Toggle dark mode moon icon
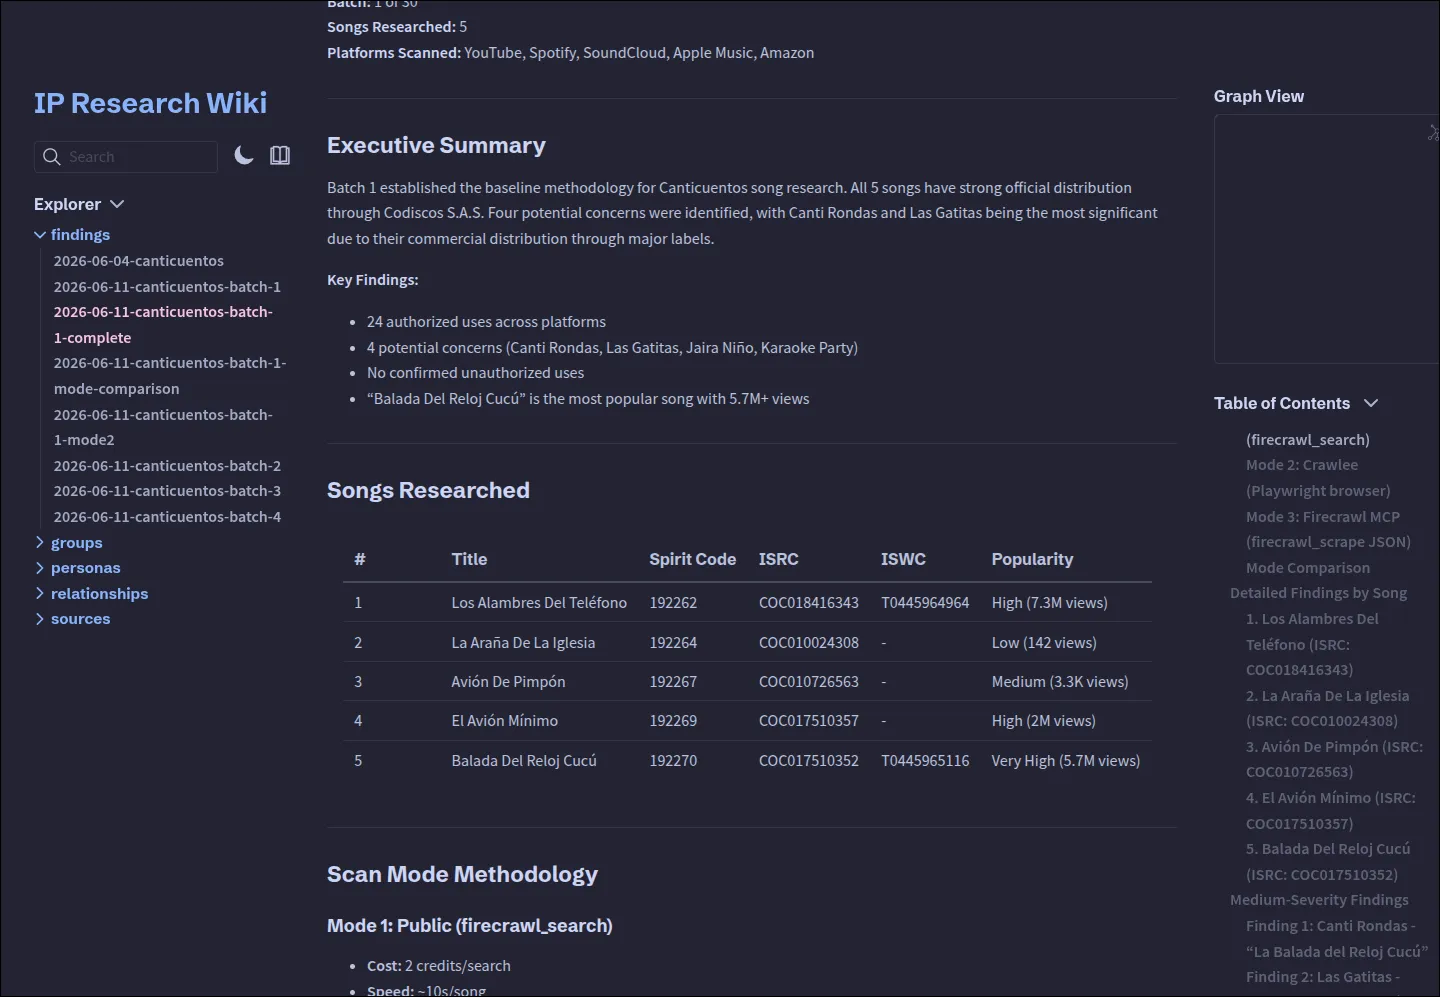Screen dimensions: 1440x997 click(243, 155)
